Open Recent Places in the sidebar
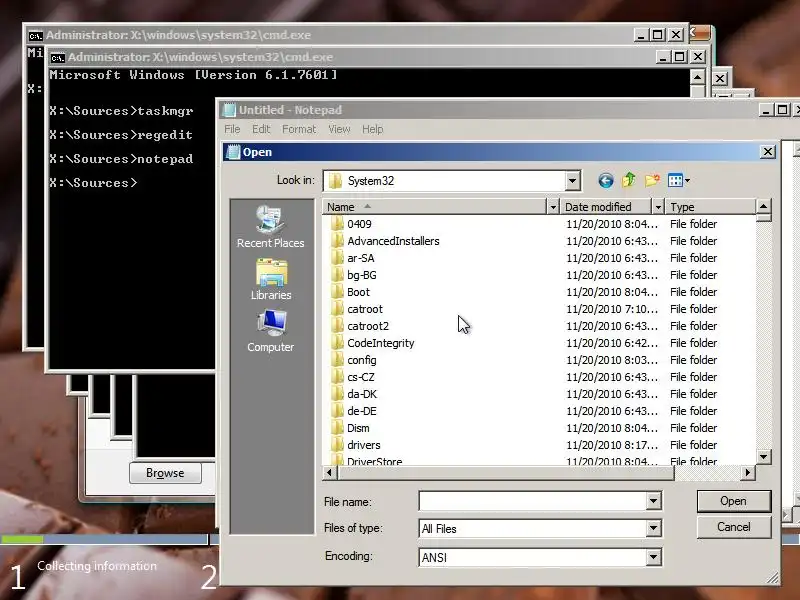 tap(270, 227)
